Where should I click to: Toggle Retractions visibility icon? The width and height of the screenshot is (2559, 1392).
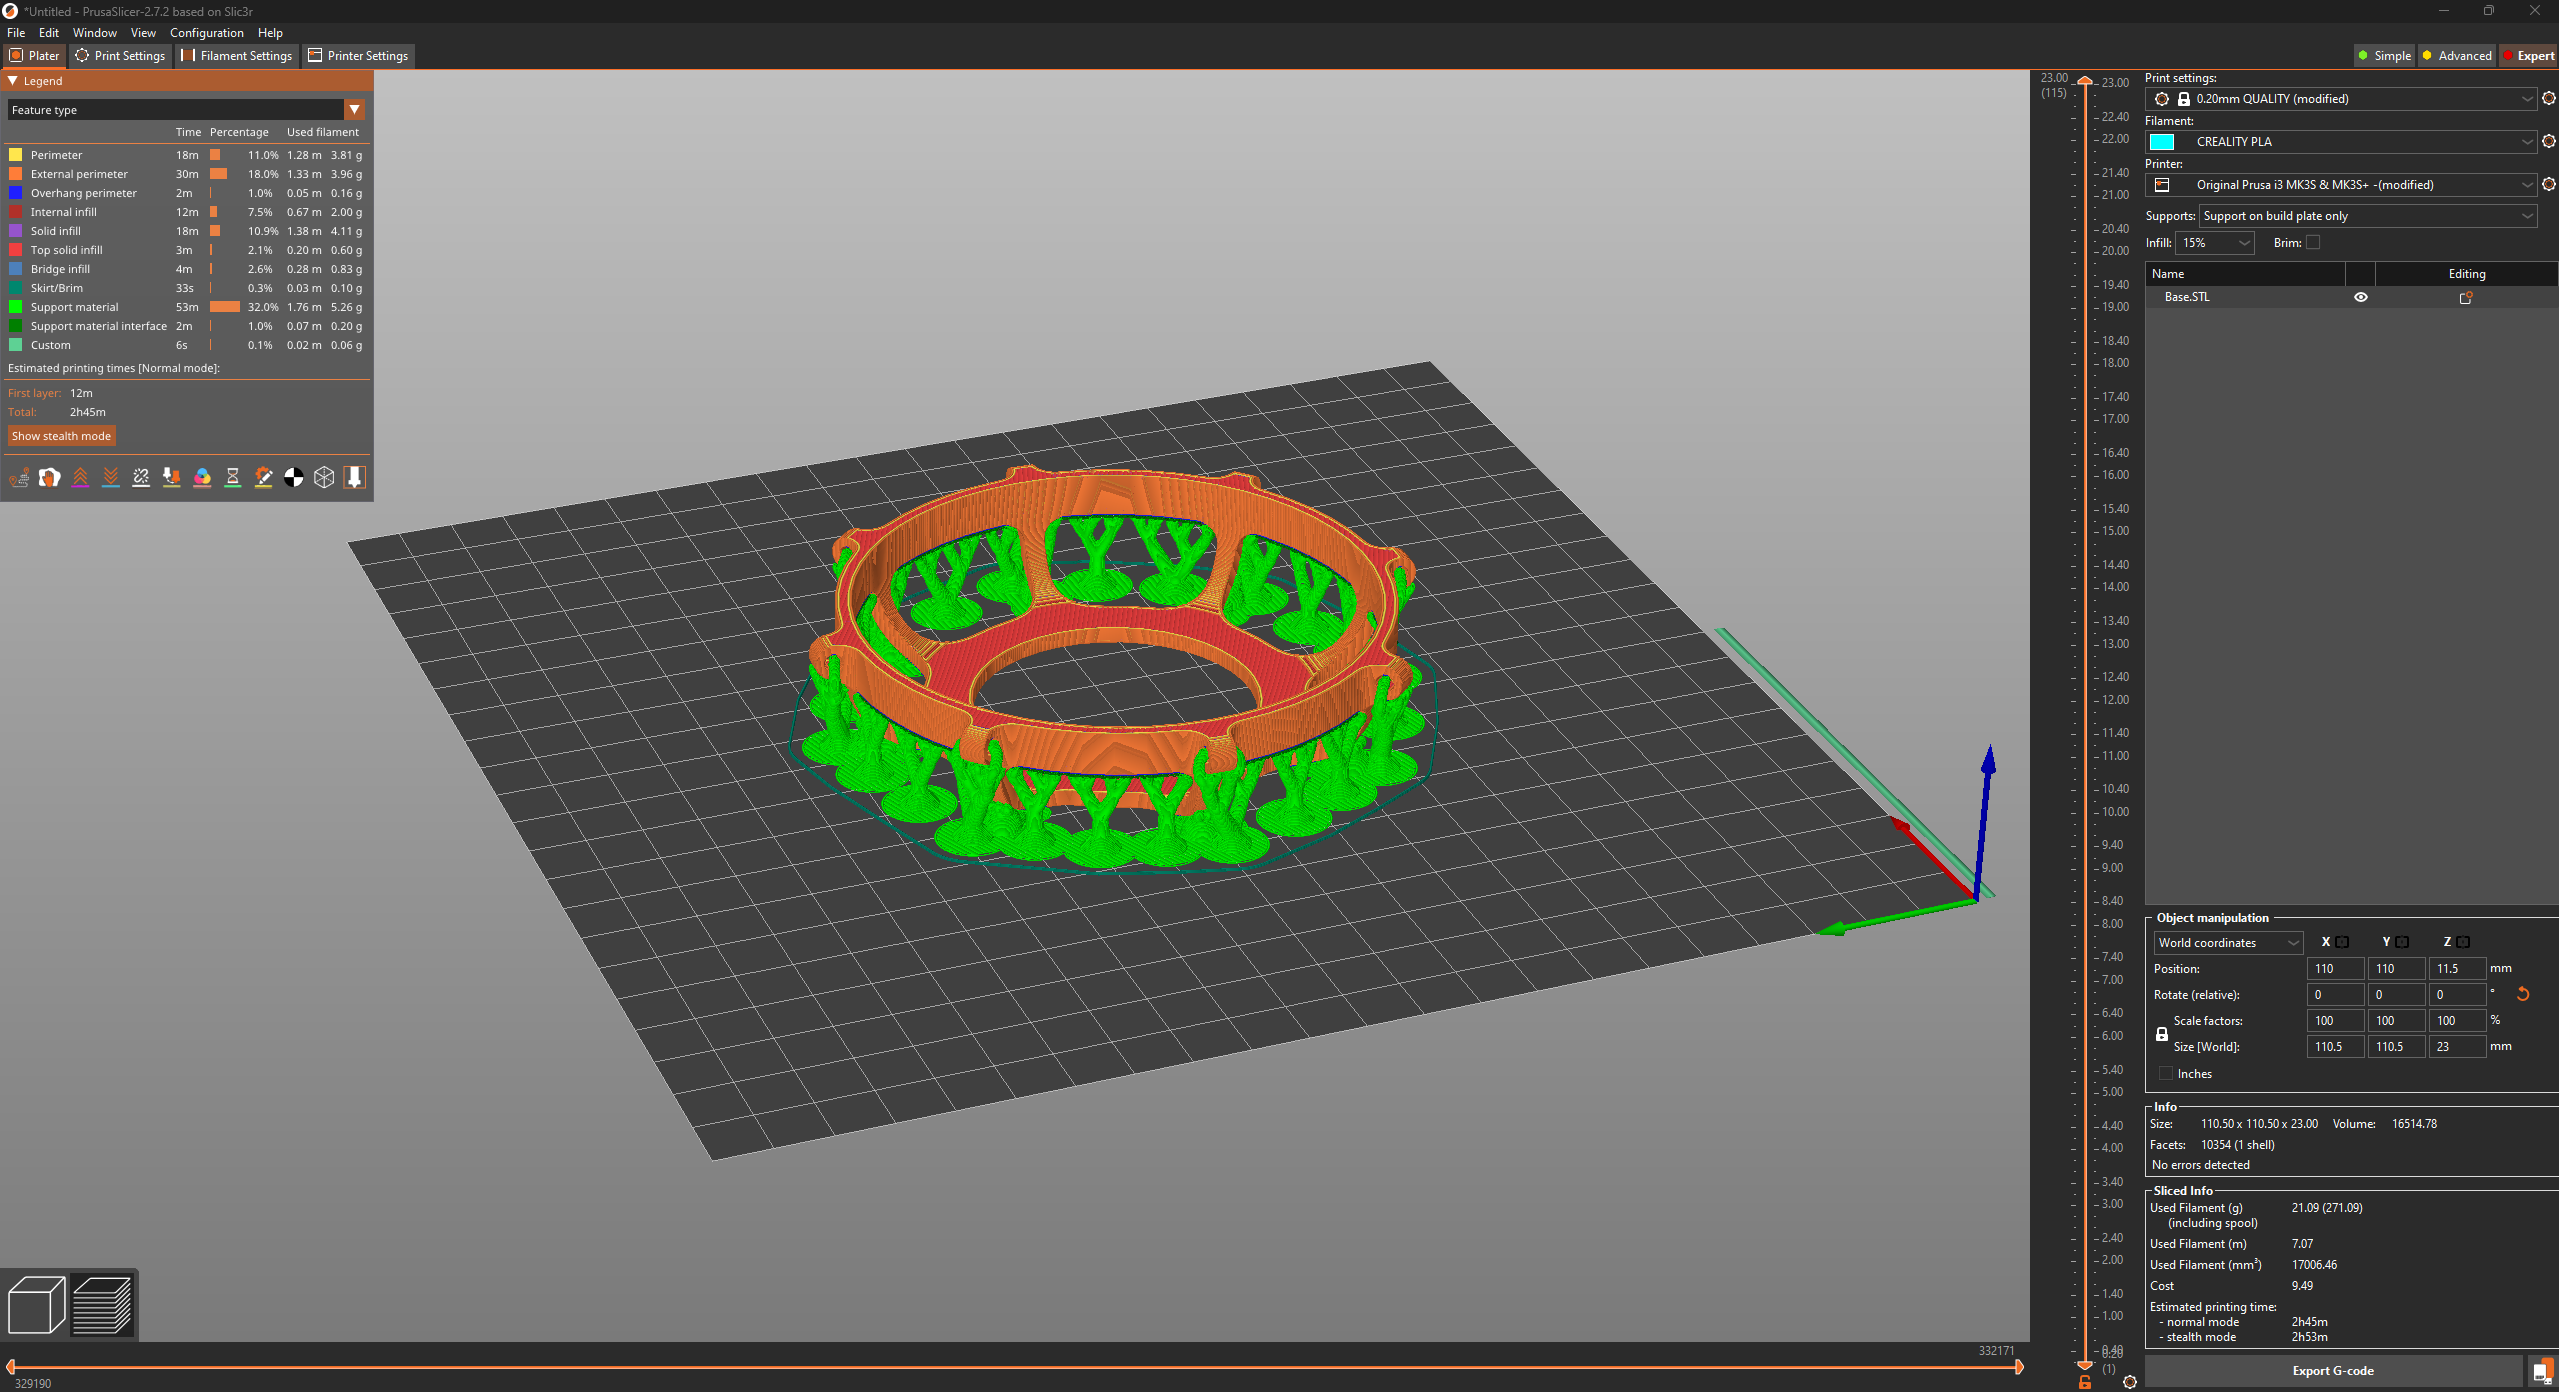point(80,478)
